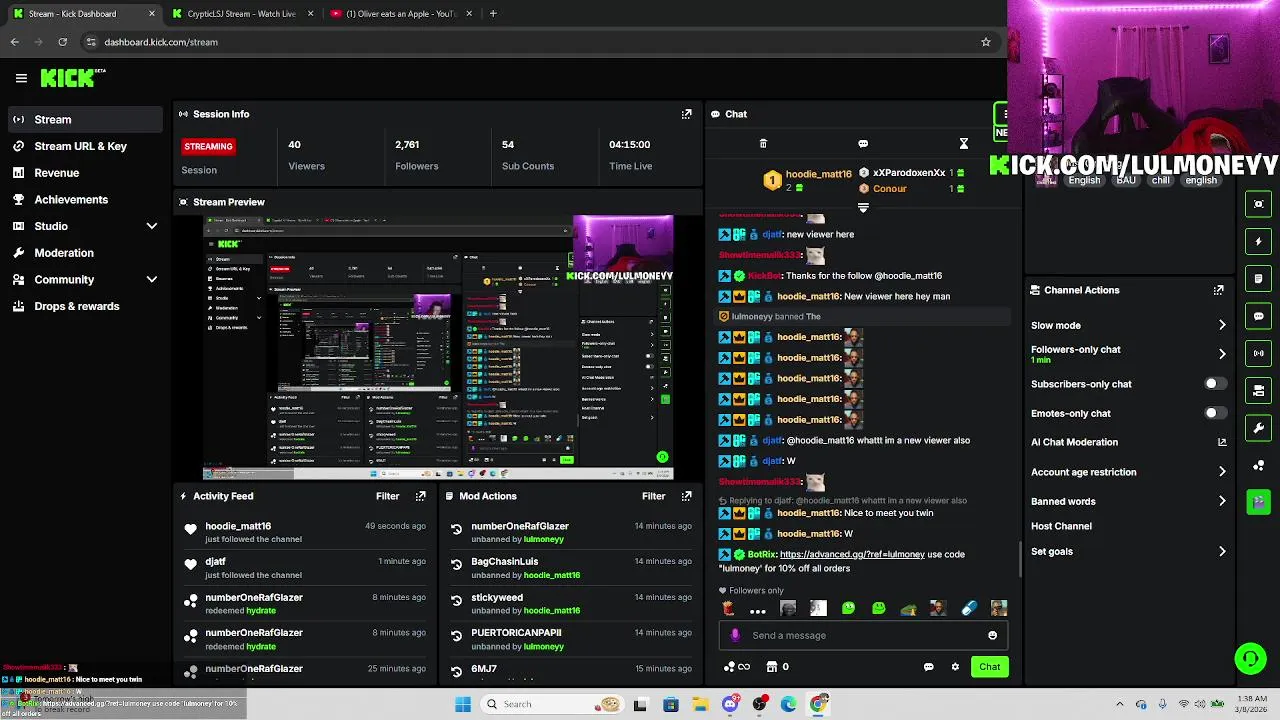The width and height of the screenshot is (1280, 720).
Task: Toggle Emotes-only chat switch
Action: click(1215, 413)
